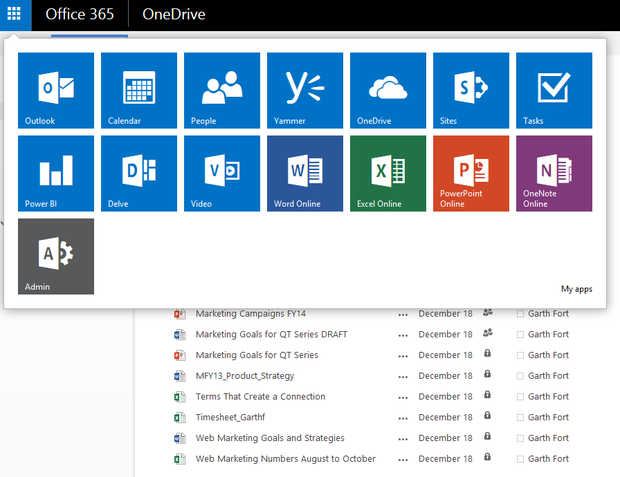The width and height of the screenshot is (620, 477).
Task: Click the My apps link
Action: [x=577, y=289]
